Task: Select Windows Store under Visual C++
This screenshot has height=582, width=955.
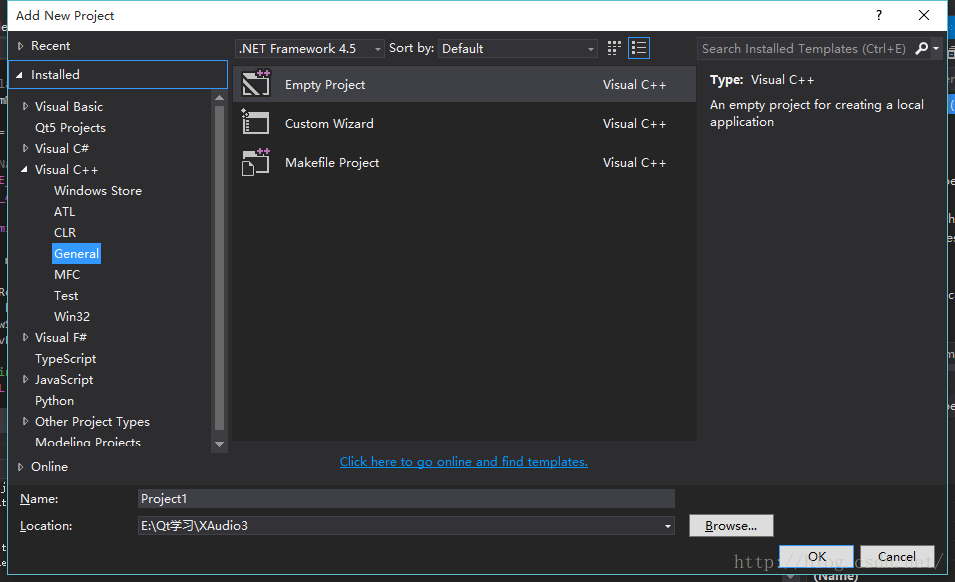Action: pos(98,191)
